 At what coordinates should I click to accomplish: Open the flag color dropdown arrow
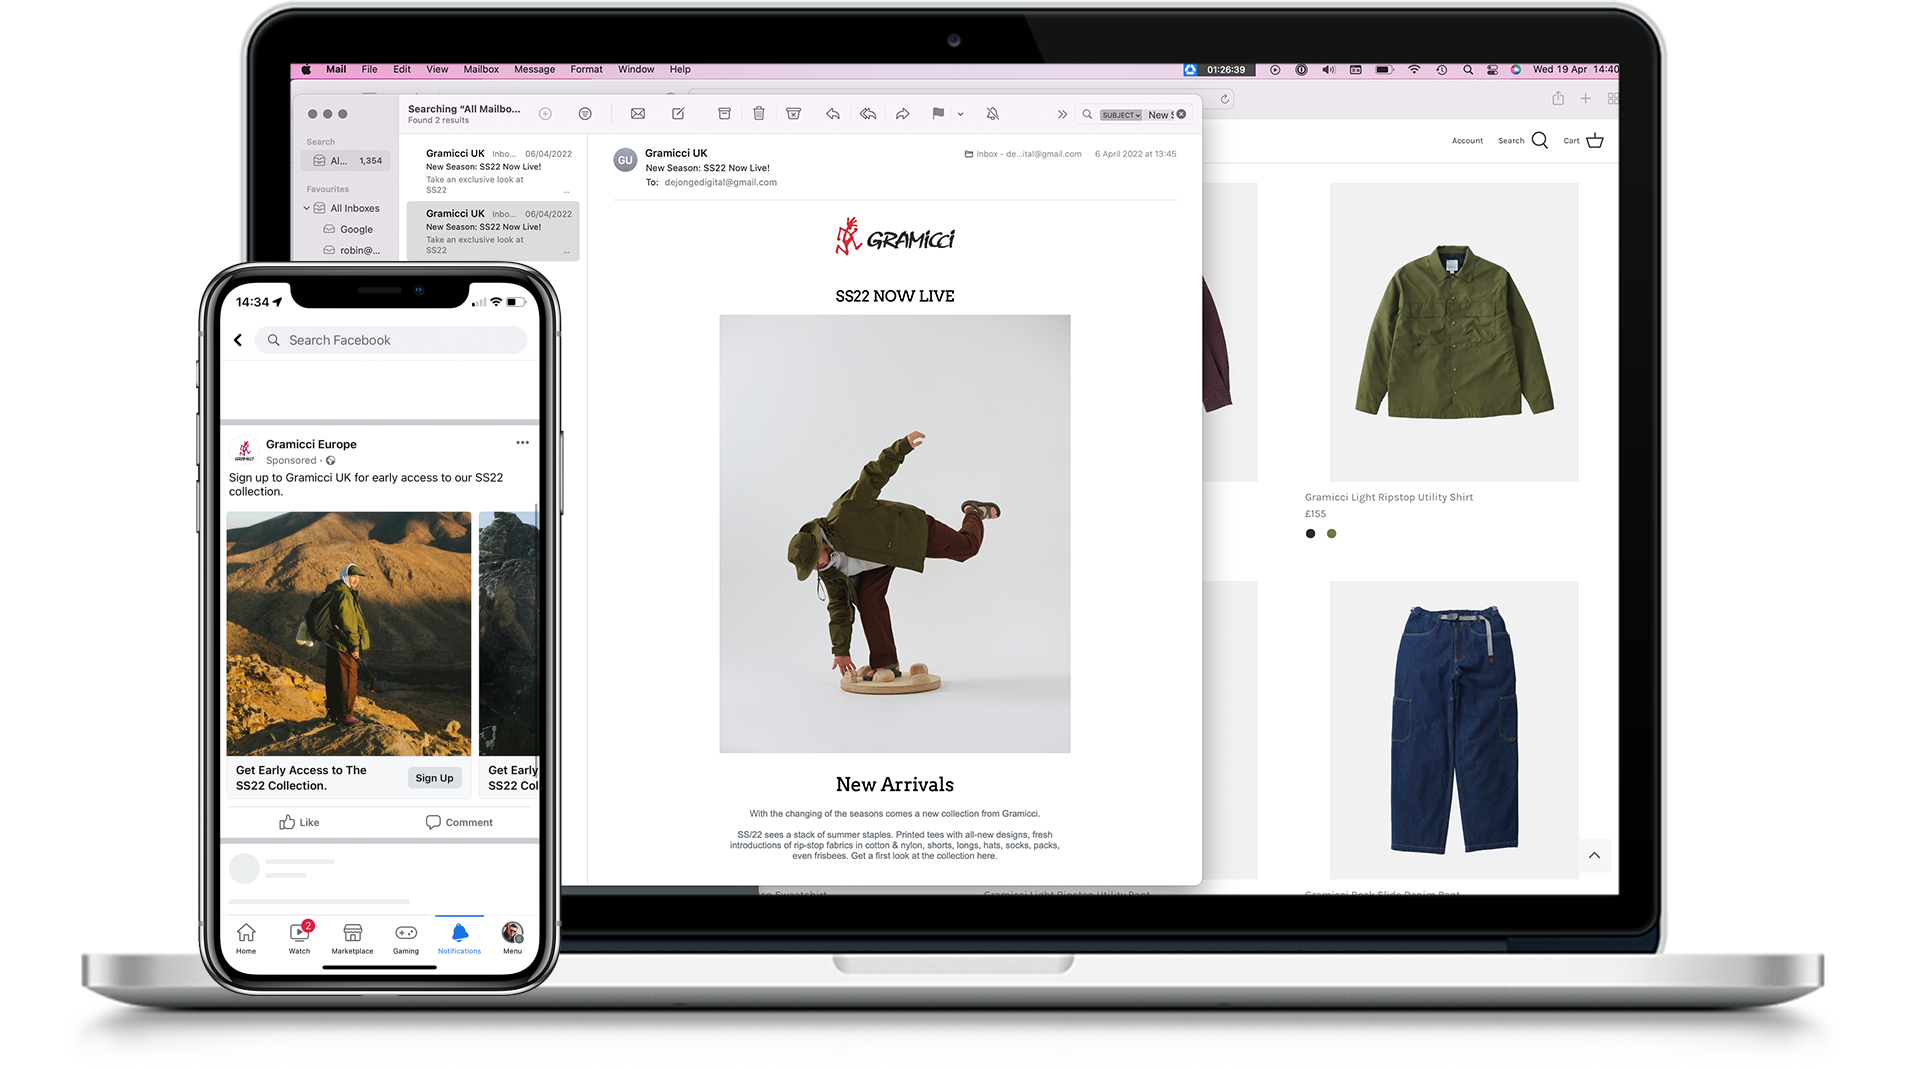pos(960,115)
